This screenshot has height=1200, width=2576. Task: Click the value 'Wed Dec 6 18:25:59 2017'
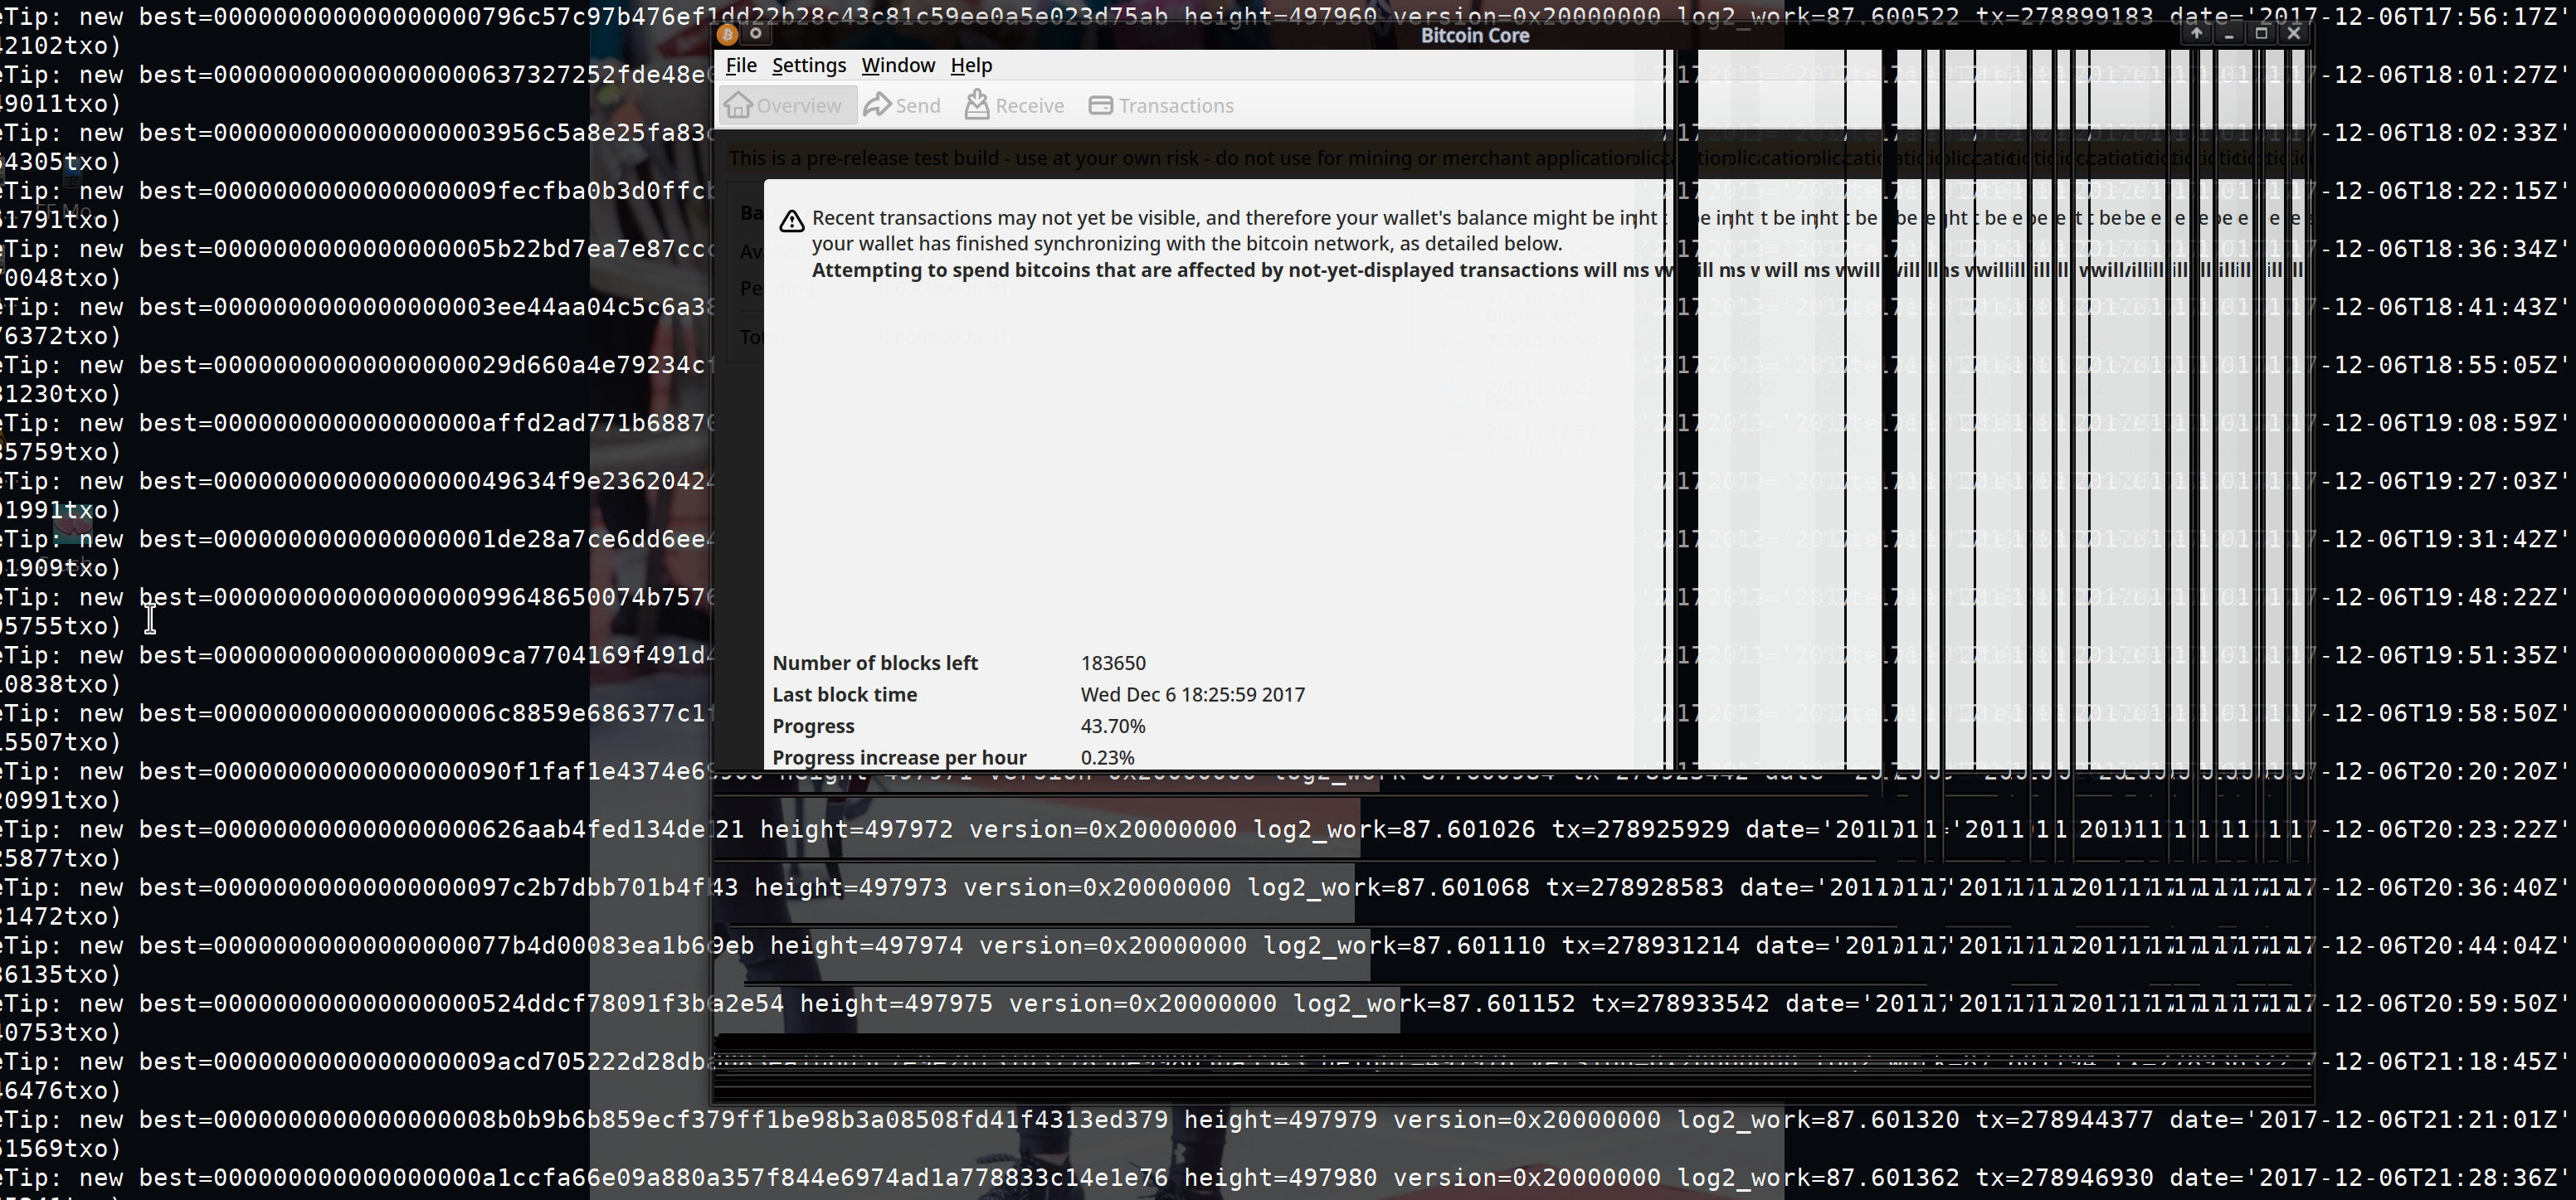pyautogui.click(x=1192, y=694)
